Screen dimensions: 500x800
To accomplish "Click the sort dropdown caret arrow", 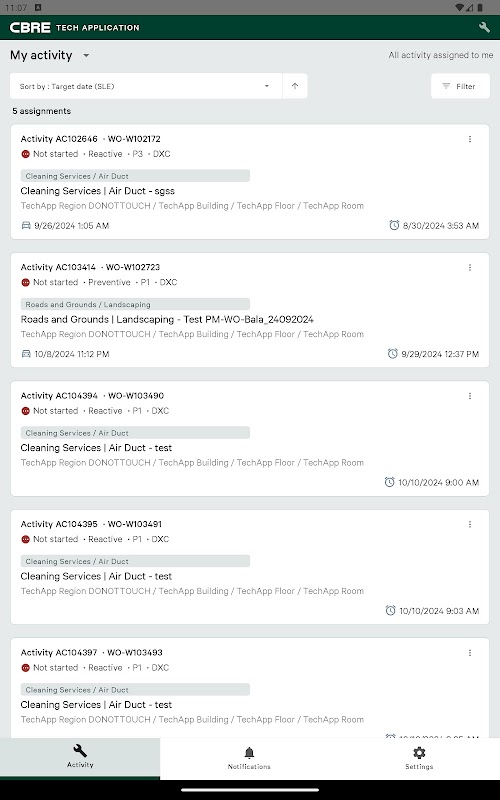I will tap(266, 86).
